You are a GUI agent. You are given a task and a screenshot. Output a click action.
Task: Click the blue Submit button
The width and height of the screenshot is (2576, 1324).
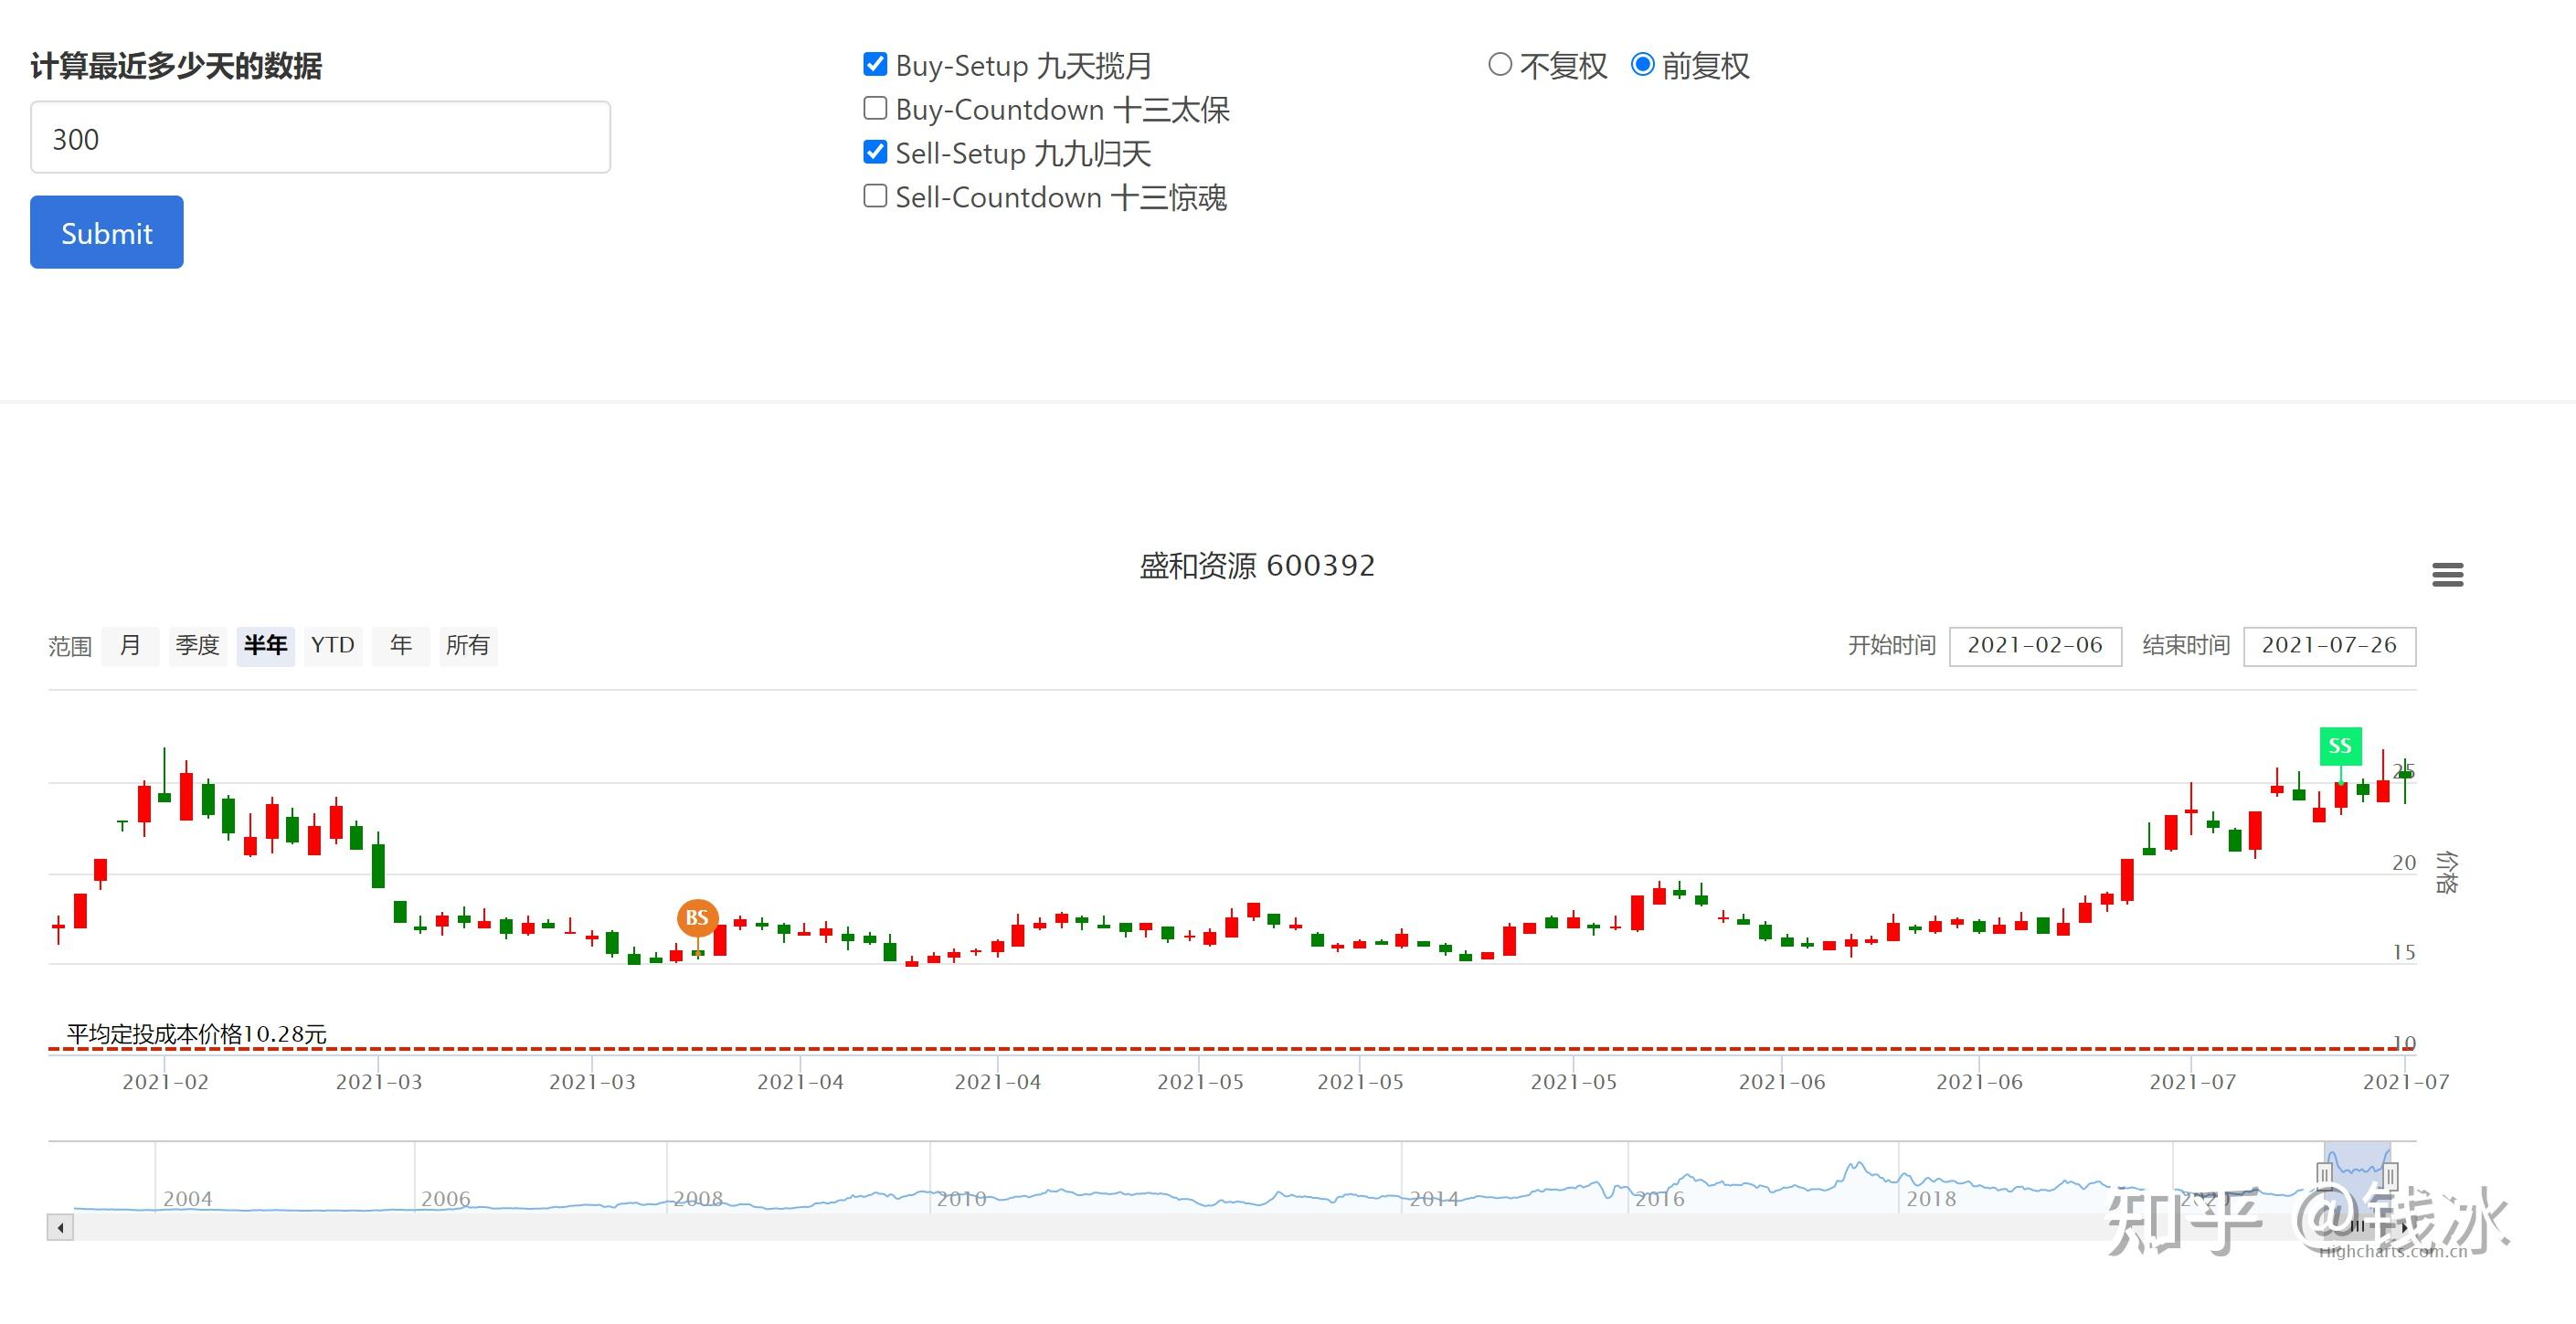(x=107, y=232)
